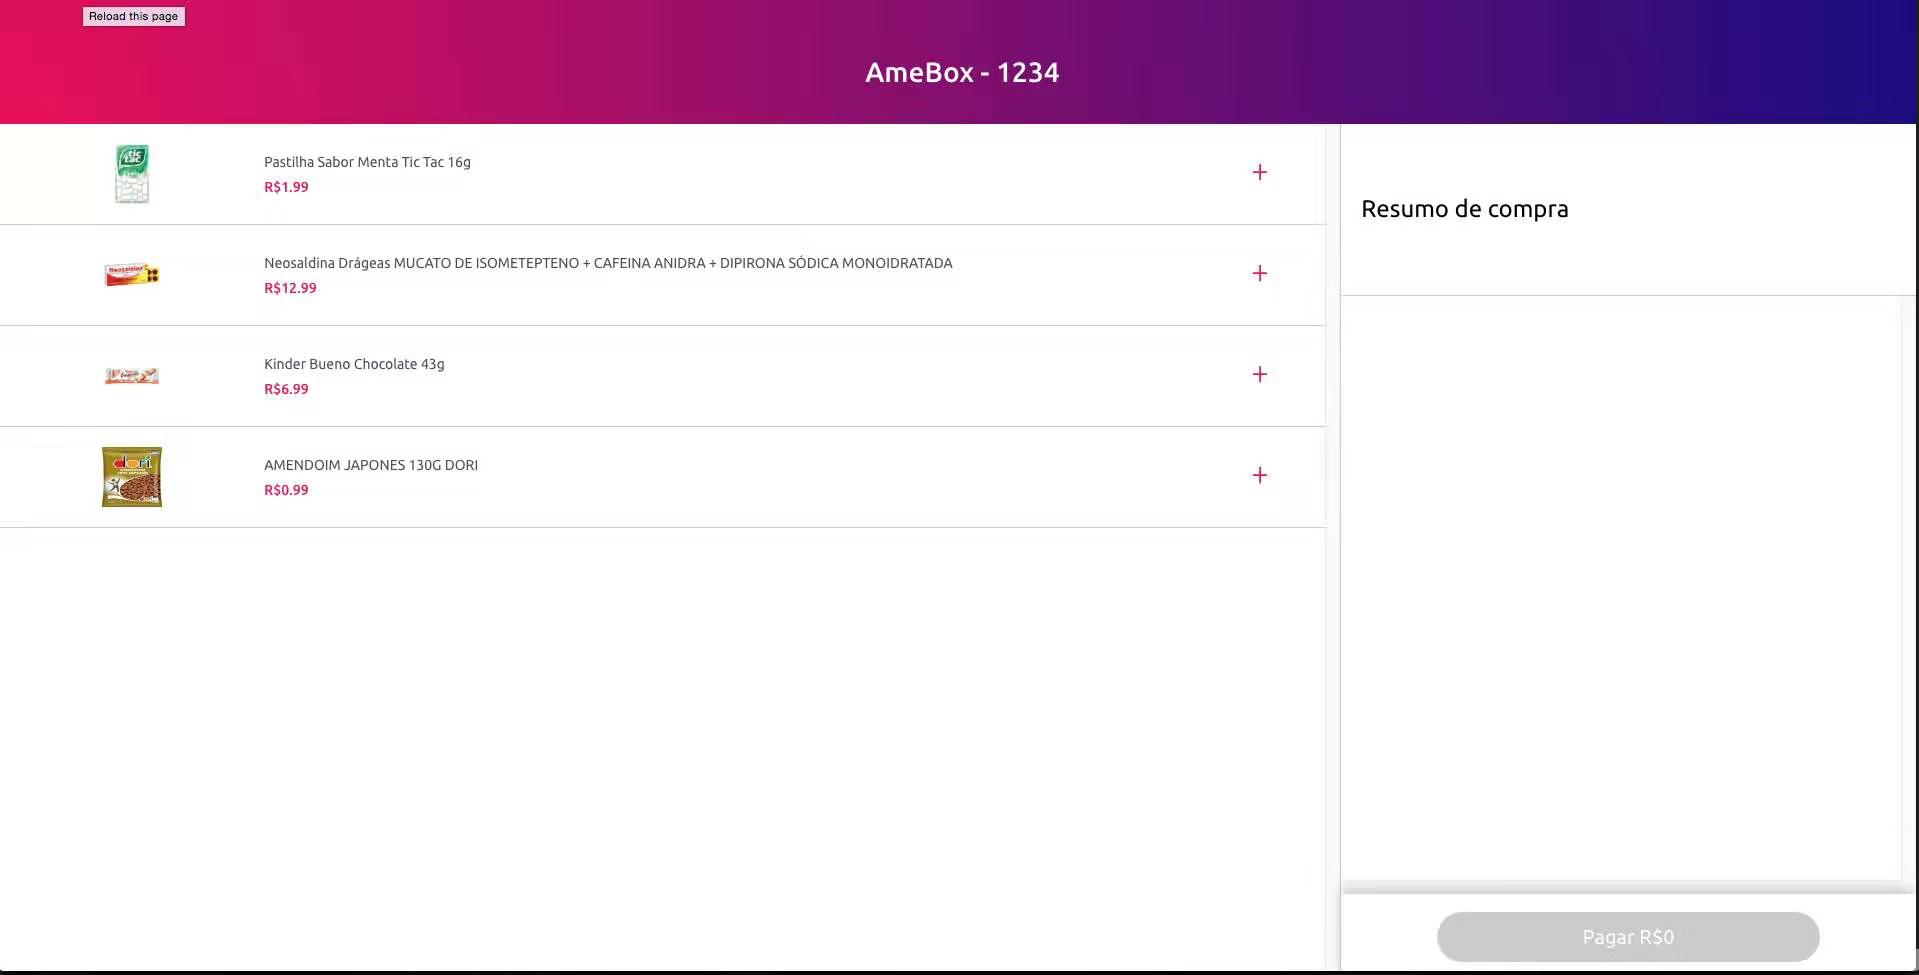Click the Dori peanut package image
The height and width of the screenshot is (975, 1919).
coord(132,477)
